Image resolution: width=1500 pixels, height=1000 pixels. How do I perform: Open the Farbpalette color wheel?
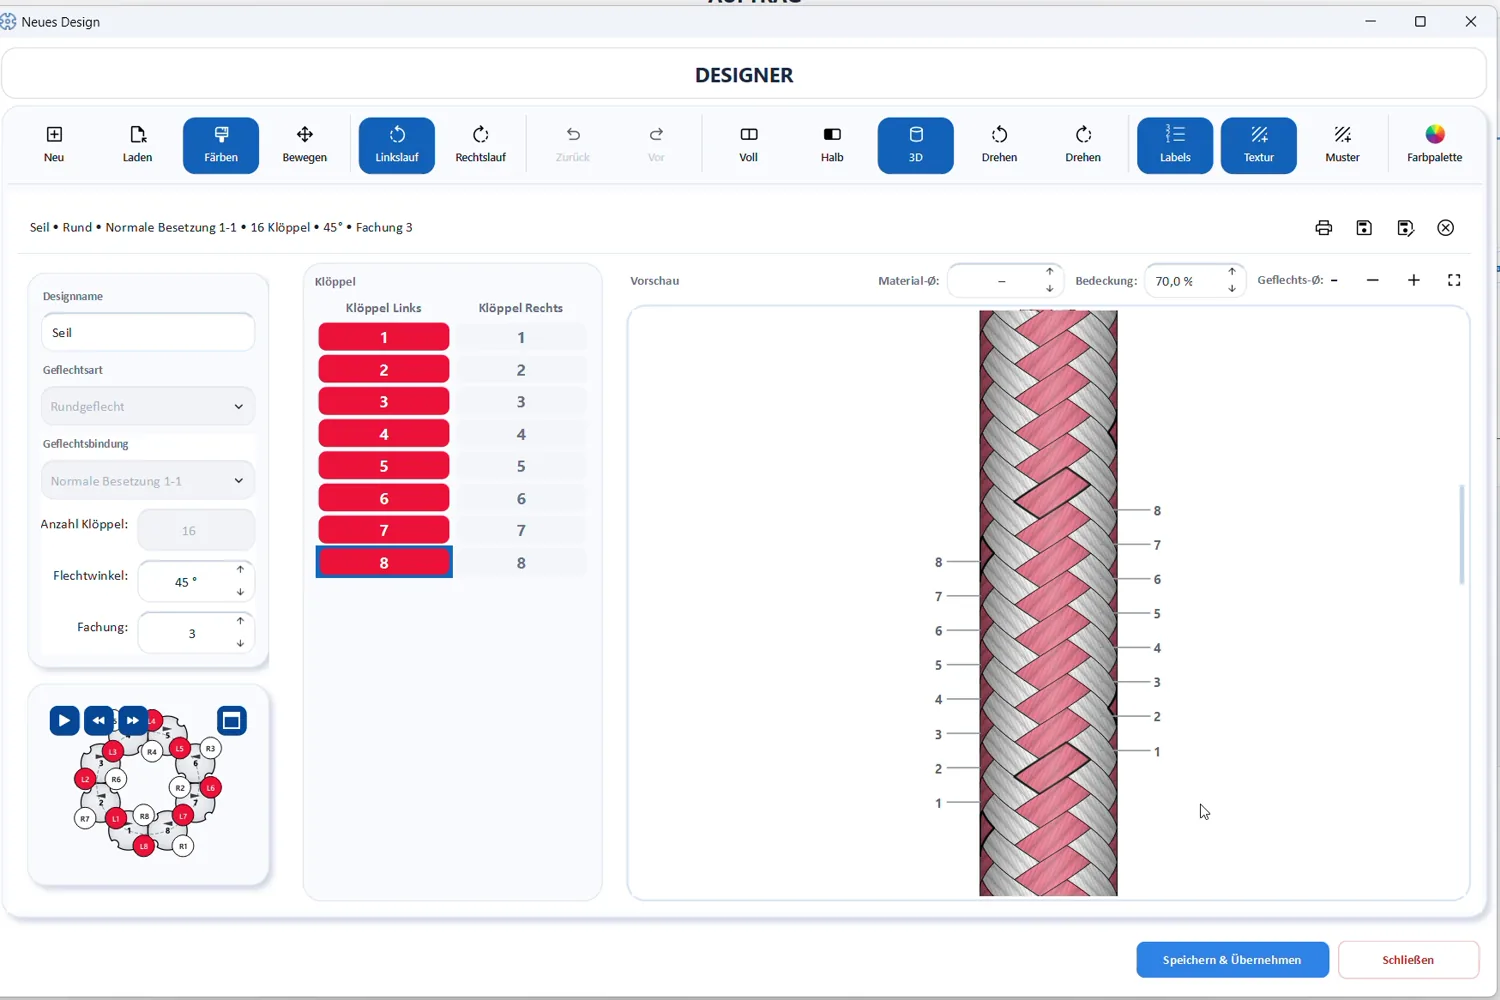pyautogui.click(x=1435, y=145)
